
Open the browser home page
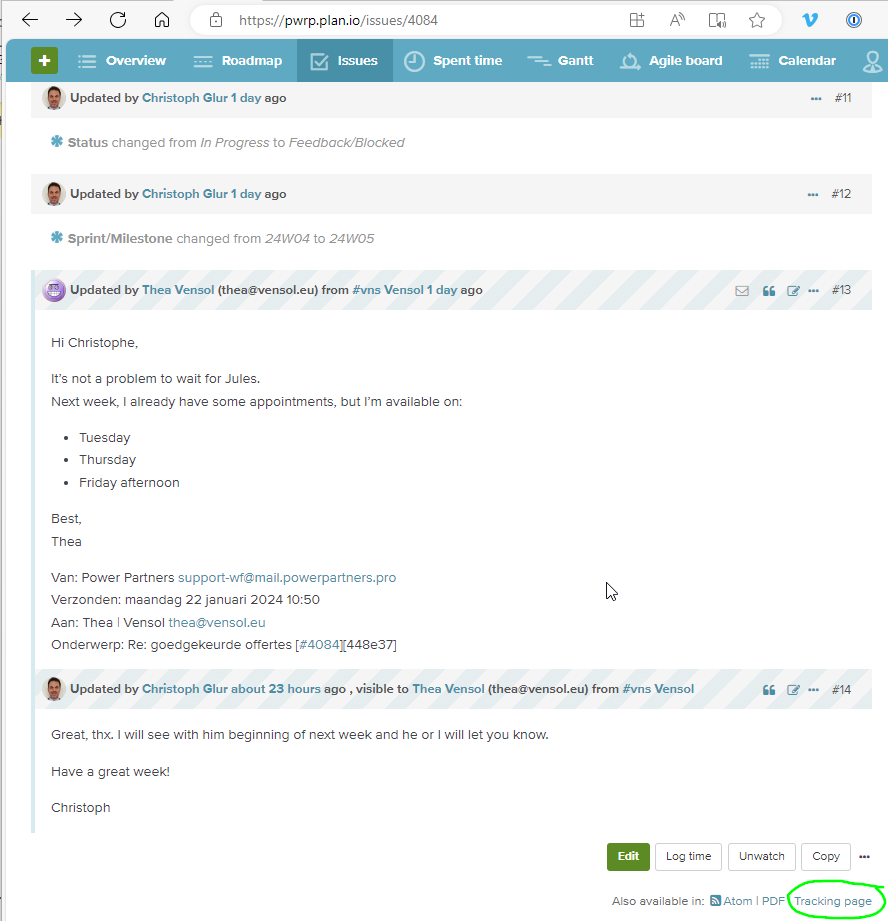click(162, 20)
